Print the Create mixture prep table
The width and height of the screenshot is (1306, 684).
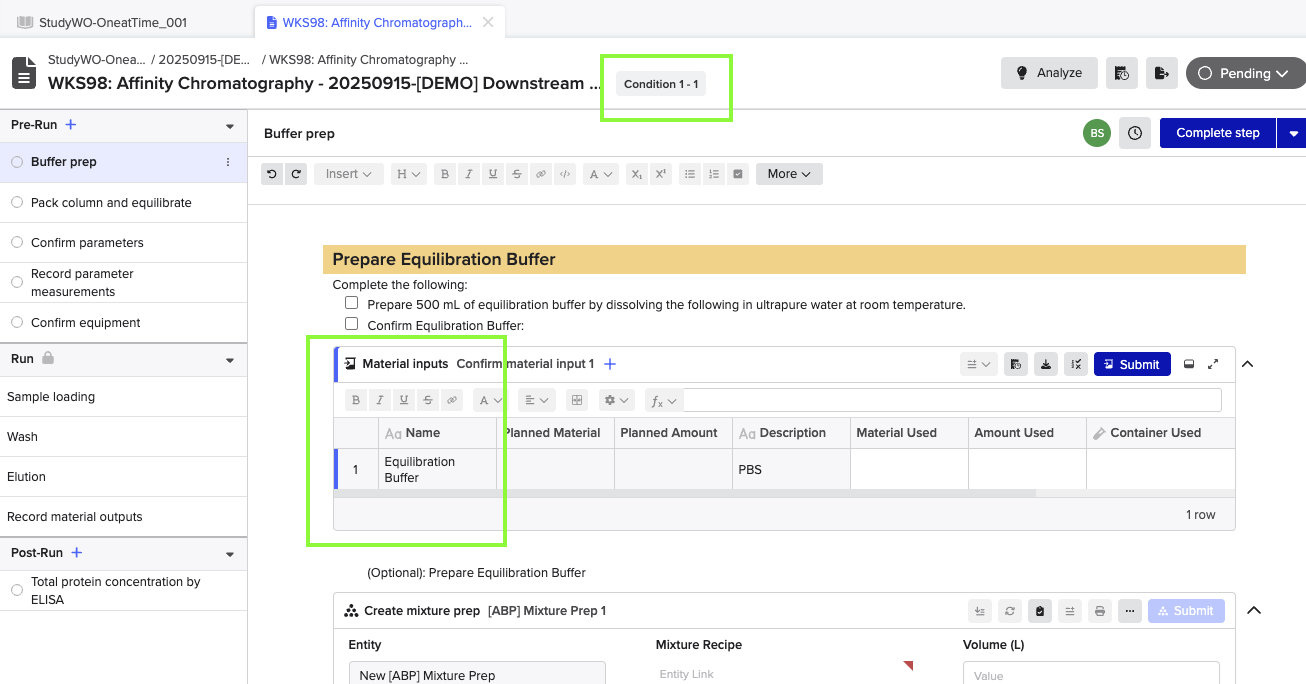click(1100, 611)
